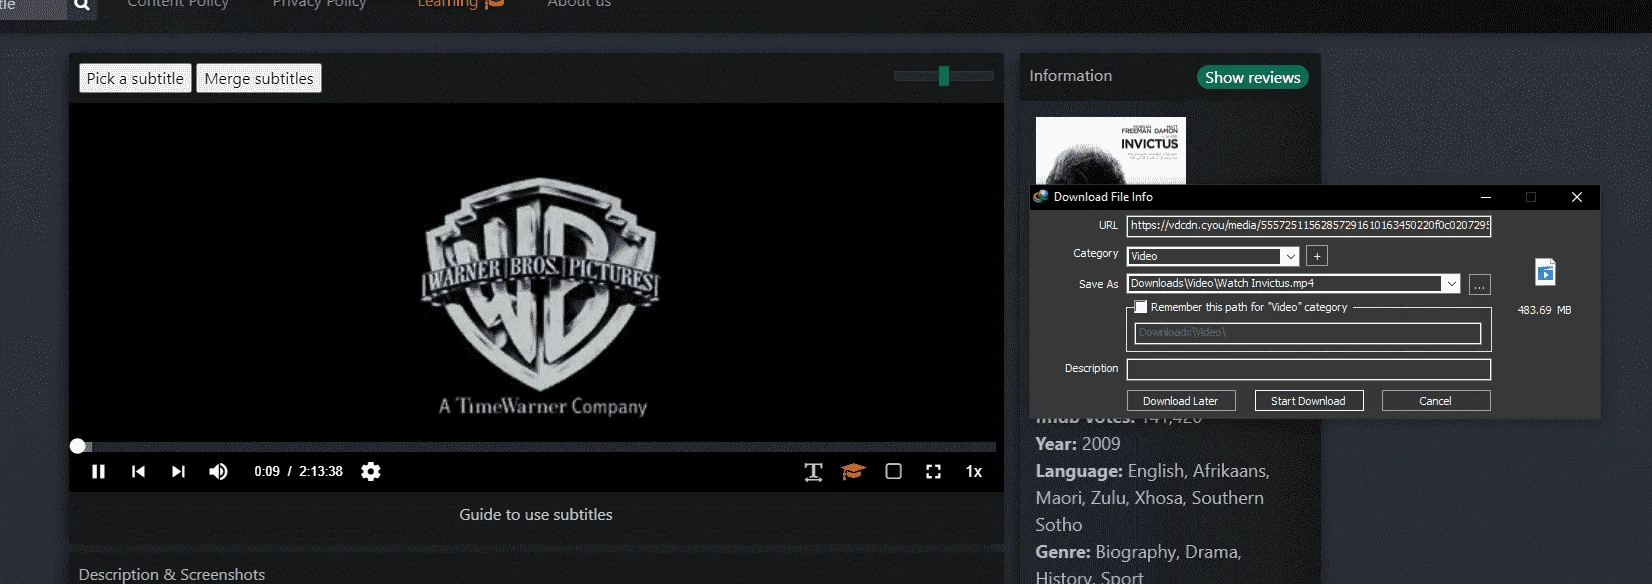Check Remember this path for Video category
The width and height of the screenshot is (1652, 584).
coord(1141,307)
